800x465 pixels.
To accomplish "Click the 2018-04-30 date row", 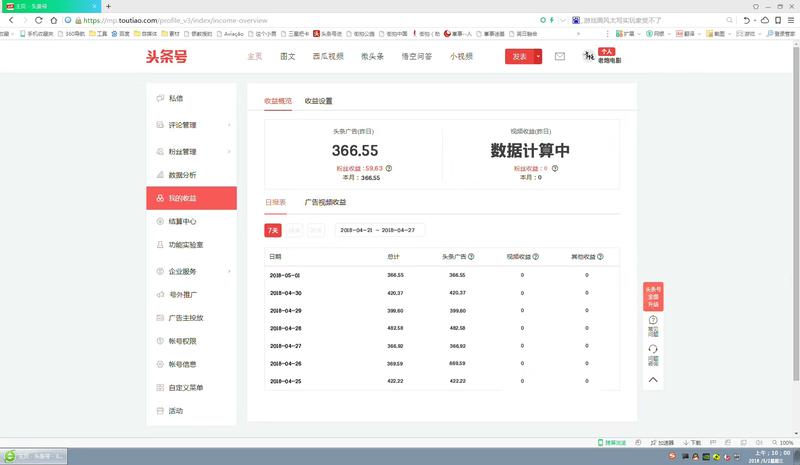I will [x=442, y=293].
